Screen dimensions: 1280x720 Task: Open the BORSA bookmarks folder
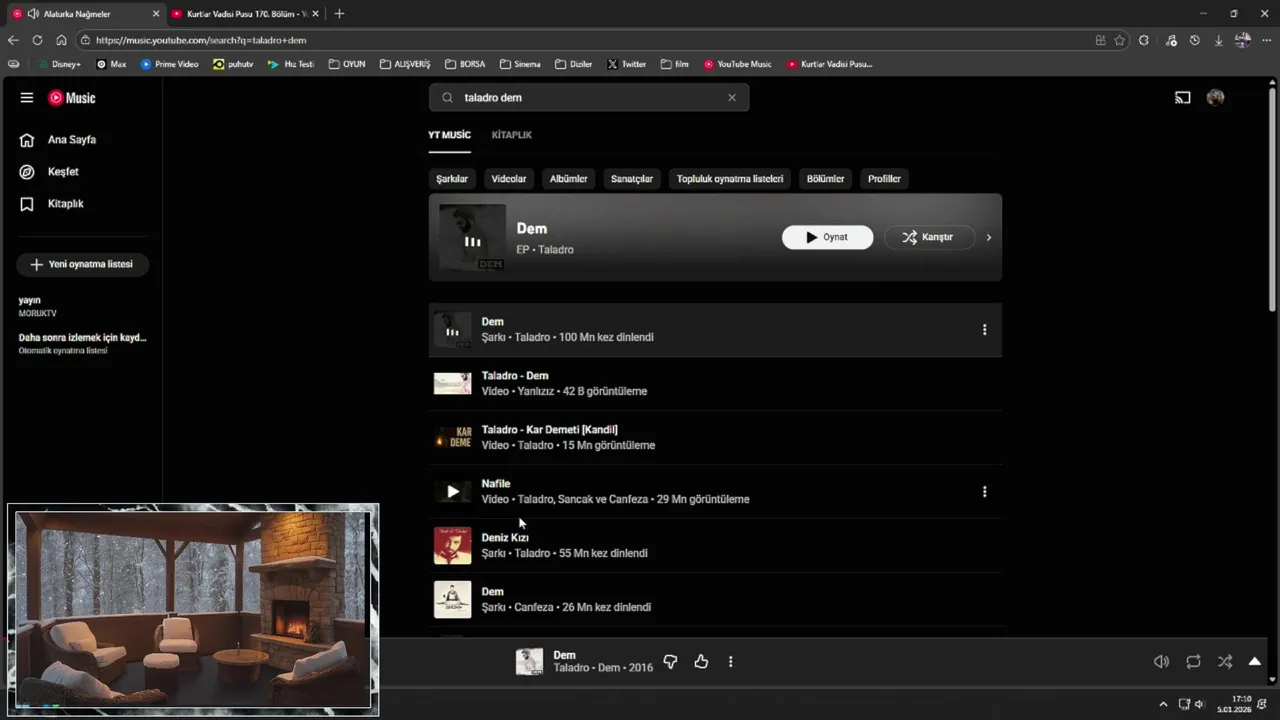tap(465, 64)
